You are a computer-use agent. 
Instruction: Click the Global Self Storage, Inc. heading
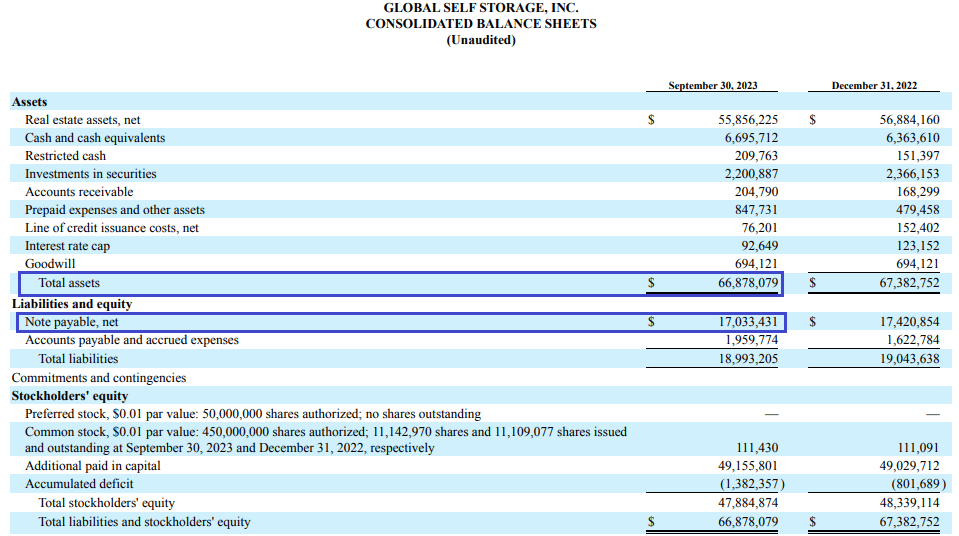[x=480, y=7]
